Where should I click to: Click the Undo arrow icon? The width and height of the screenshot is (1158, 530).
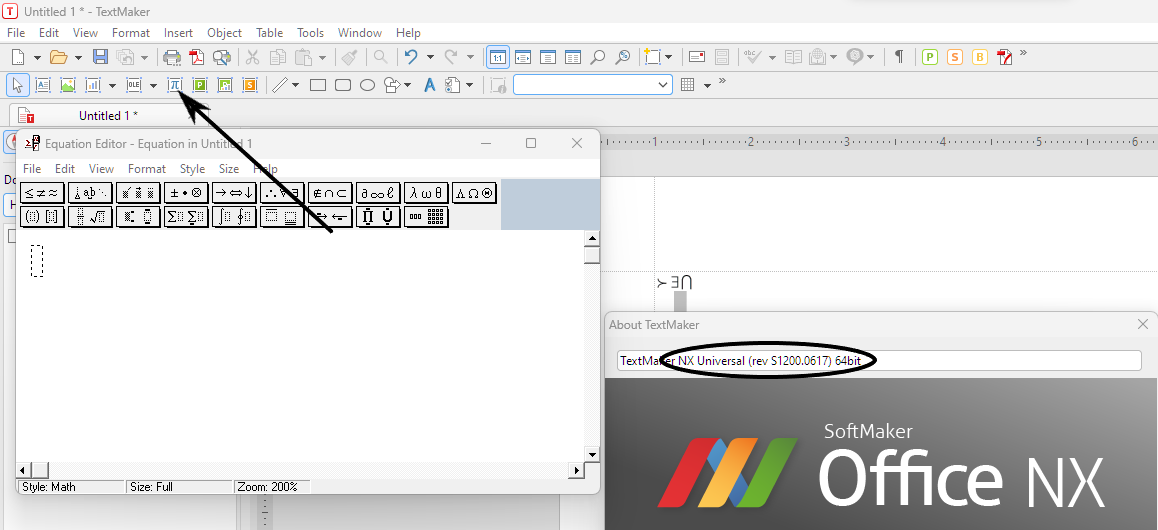pos(411,57)
